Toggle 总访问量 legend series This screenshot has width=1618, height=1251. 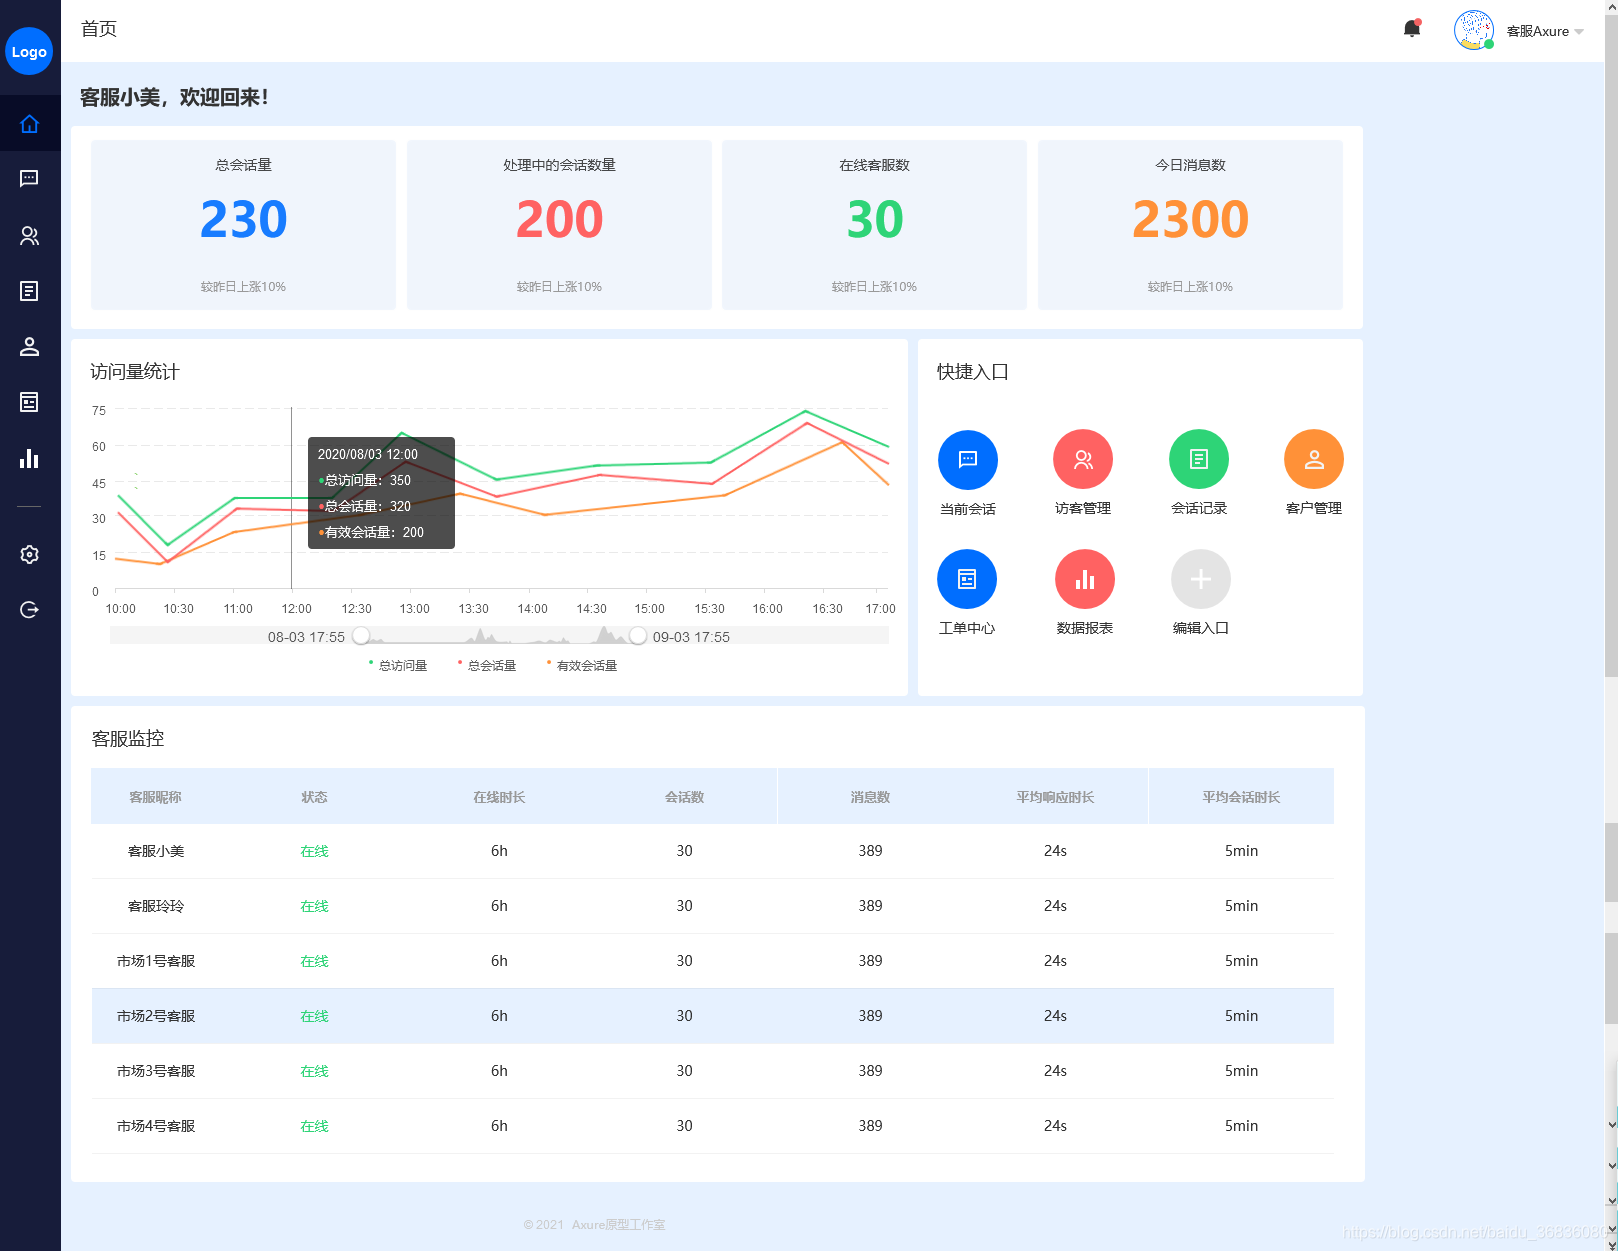click(x=398, y=665)
